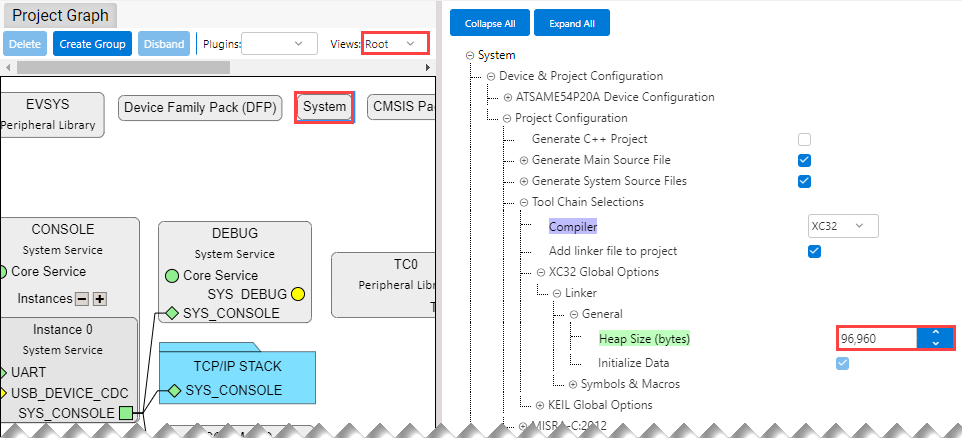Select the Project Graph tab
The width and height of the screenshot is (962, 438).
point(61,16)
